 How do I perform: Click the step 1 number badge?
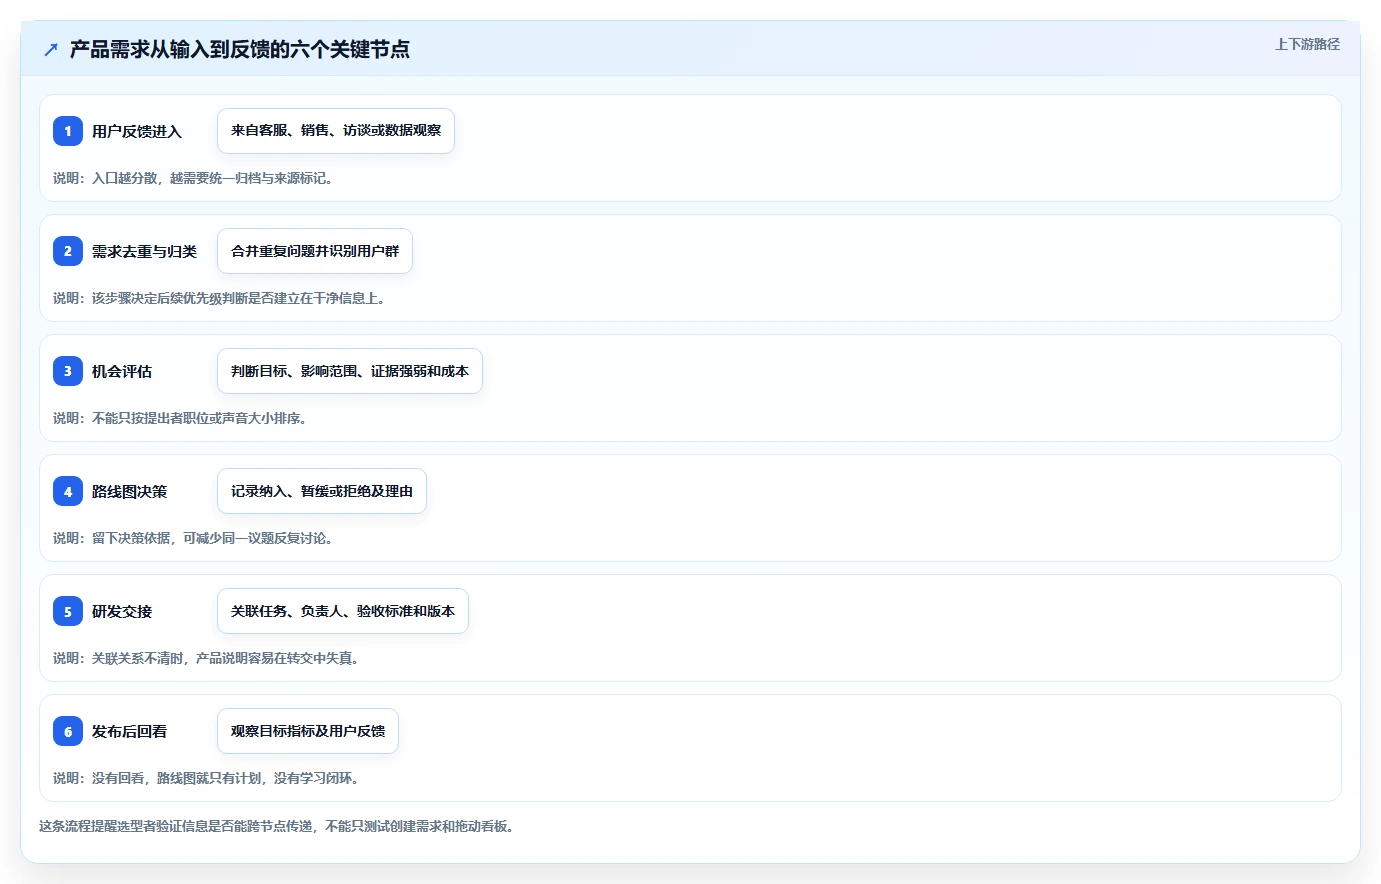tap(68, 131)
